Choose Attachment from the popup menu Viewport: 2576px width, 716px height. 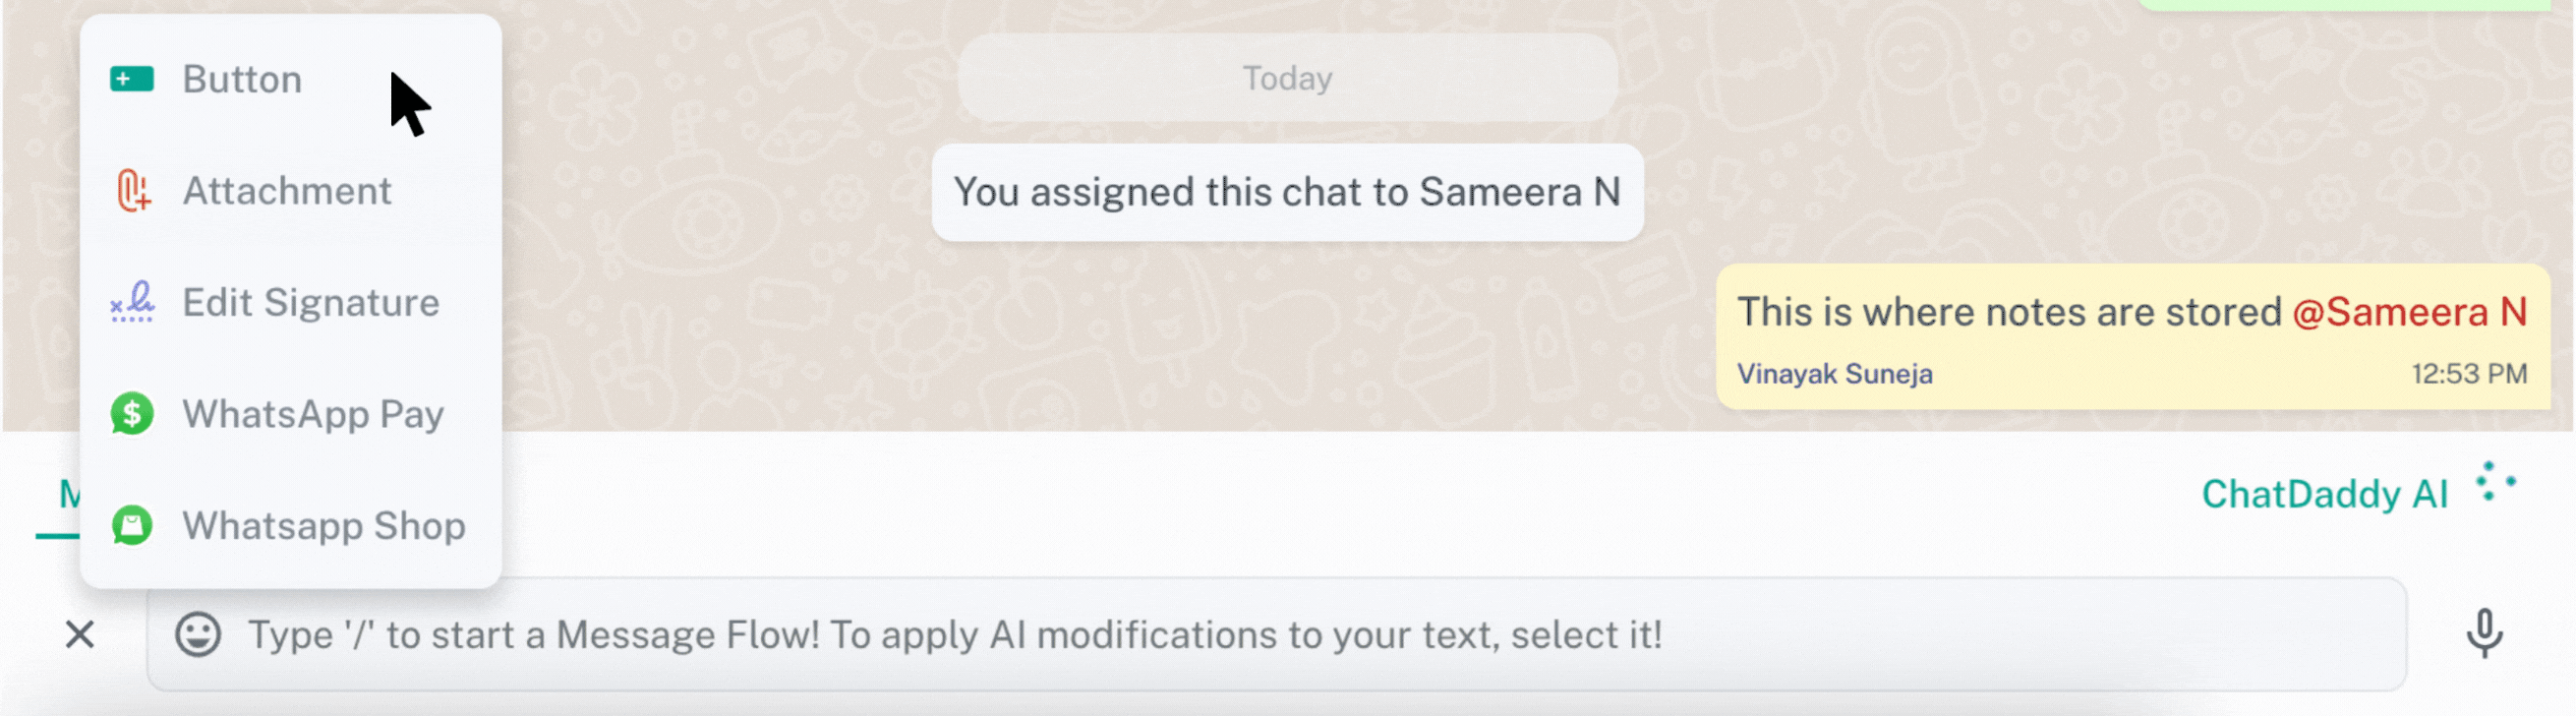click(287, 191)
